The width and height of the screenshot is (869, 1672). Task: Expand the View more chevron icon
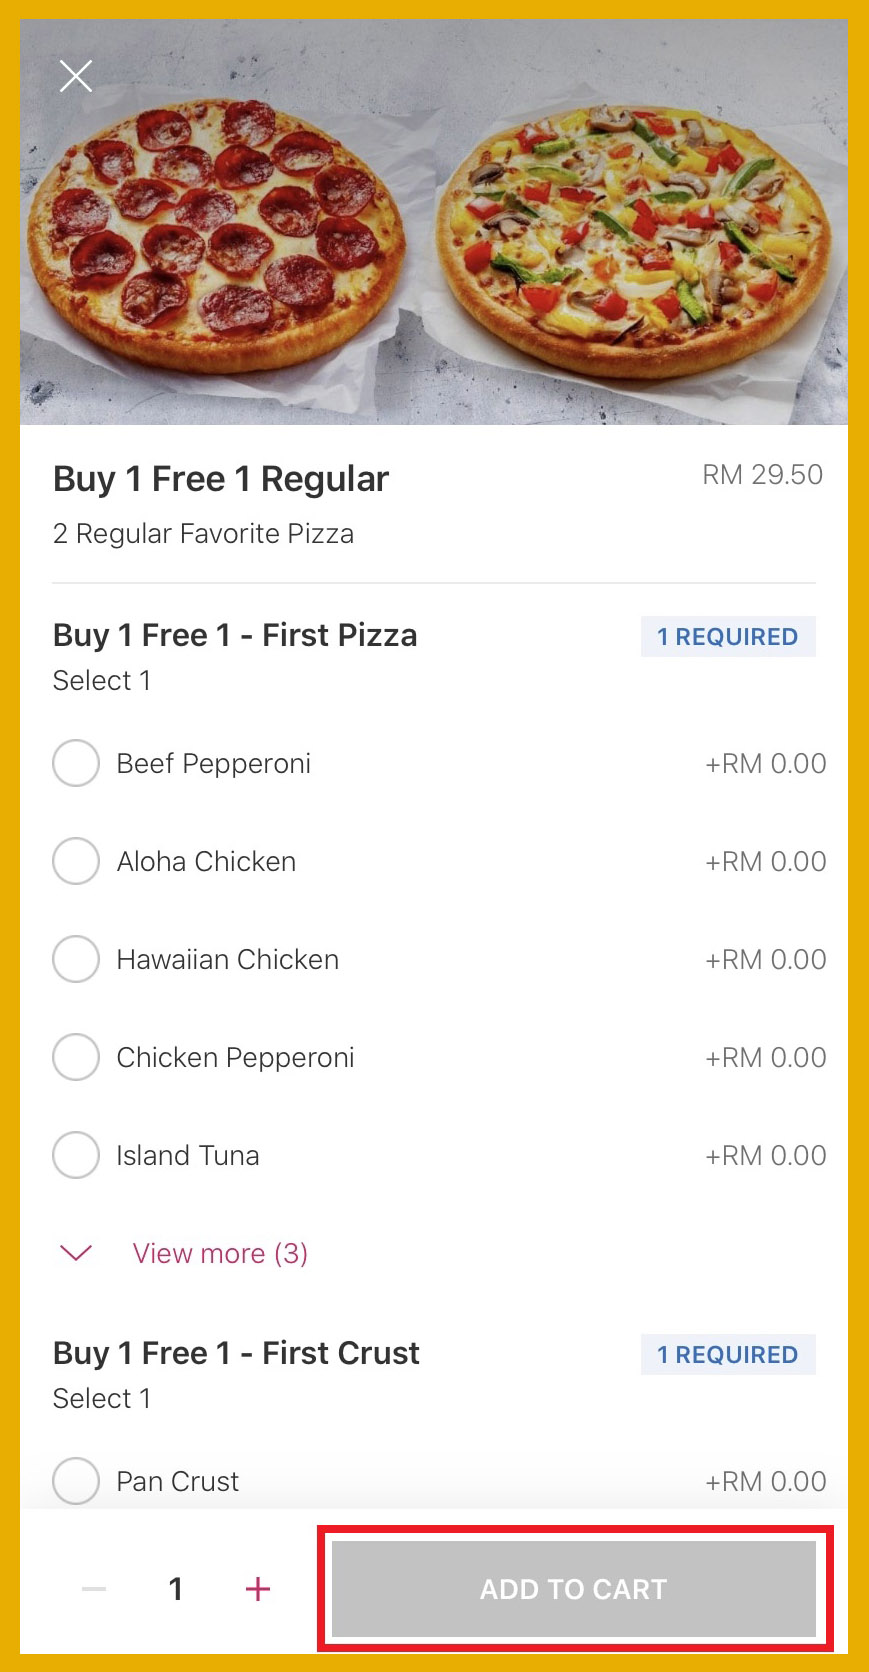coord(76,1253)
